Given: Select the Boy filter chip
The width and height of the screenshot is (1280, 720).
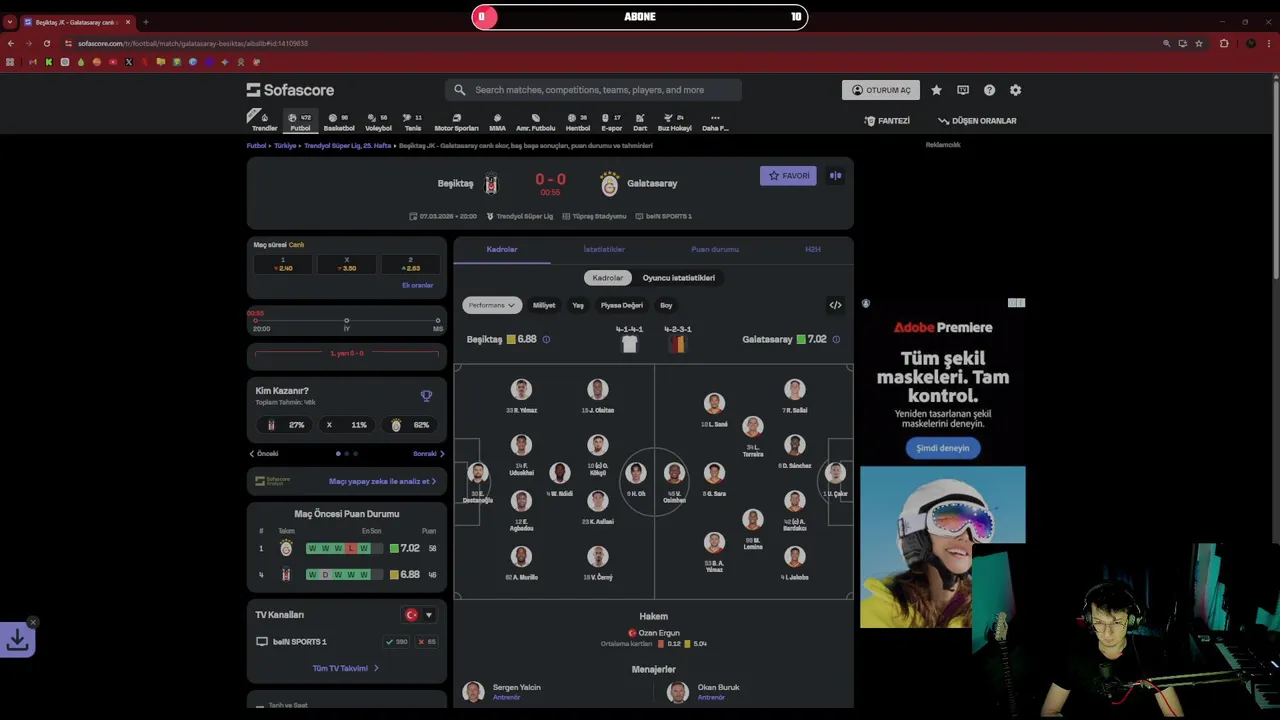Looking at the screenshot, I should click(666, 305).
